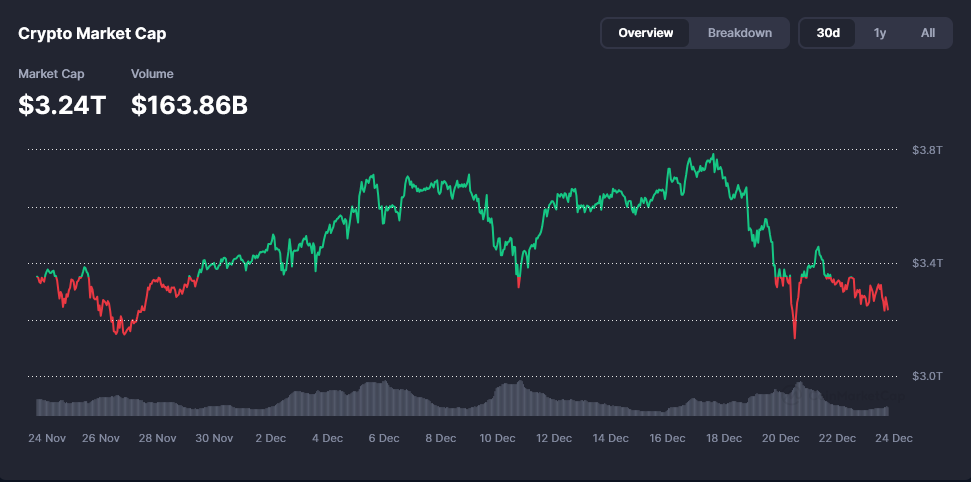The width and height of the screenshot is (971, 482).
Task: Click the 24 Nov date label
Action: 47,438
